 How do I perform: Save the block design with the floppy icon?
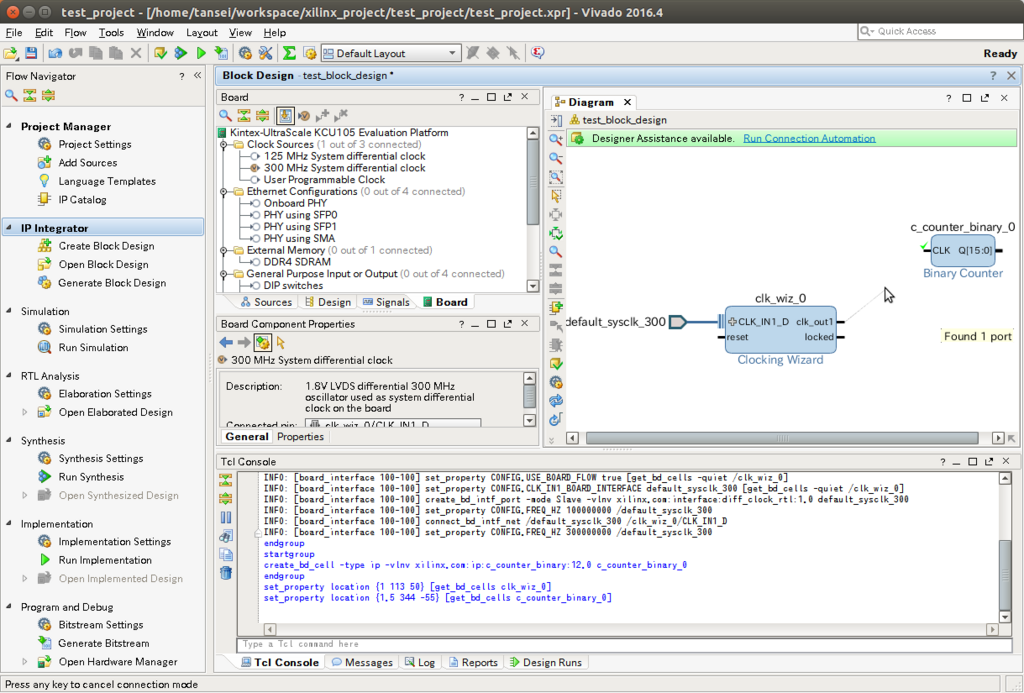(x=31, y=54)
